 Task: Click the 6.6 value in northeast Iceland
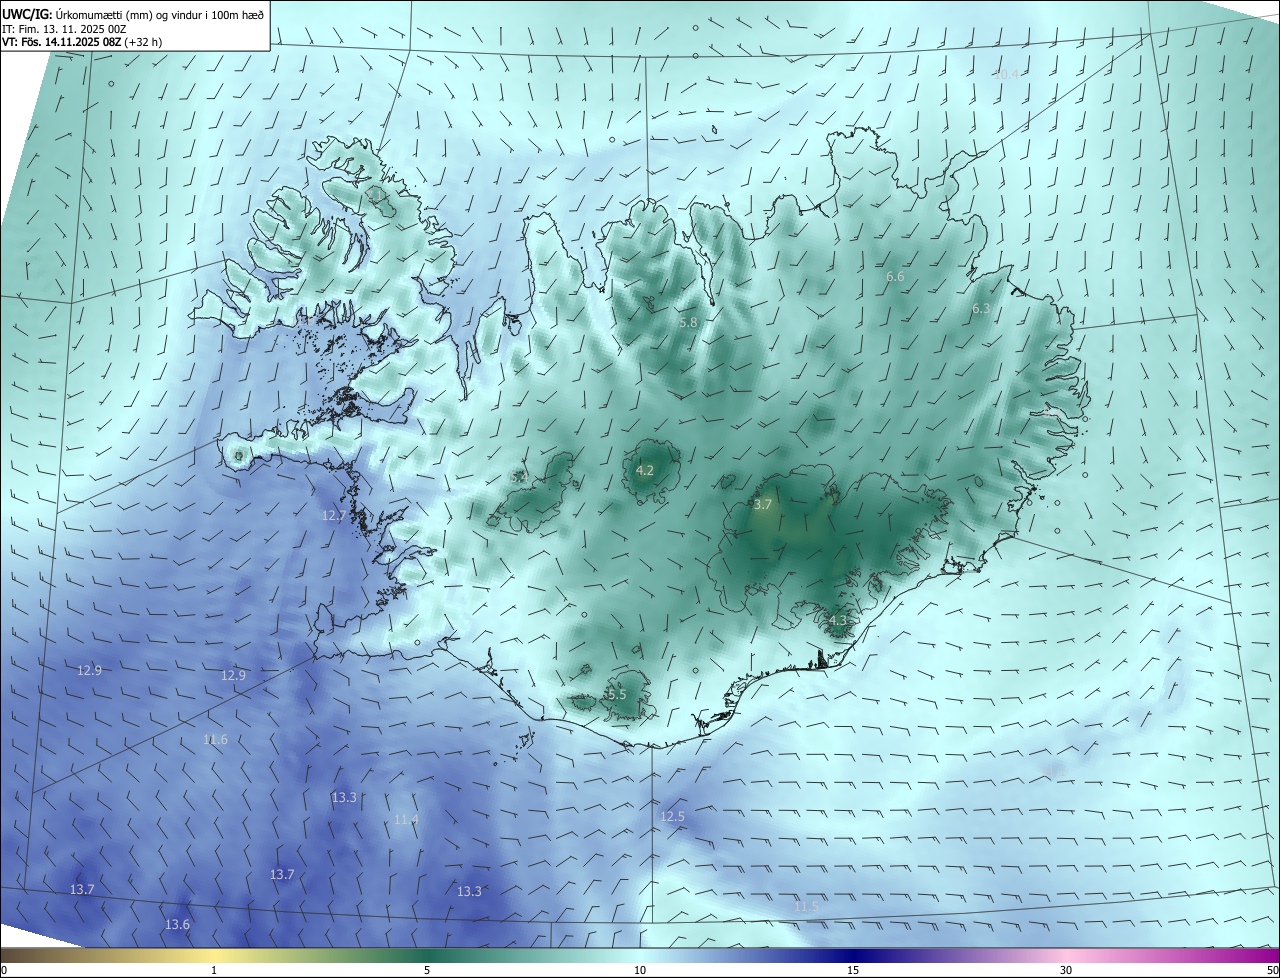click(895, 277)
